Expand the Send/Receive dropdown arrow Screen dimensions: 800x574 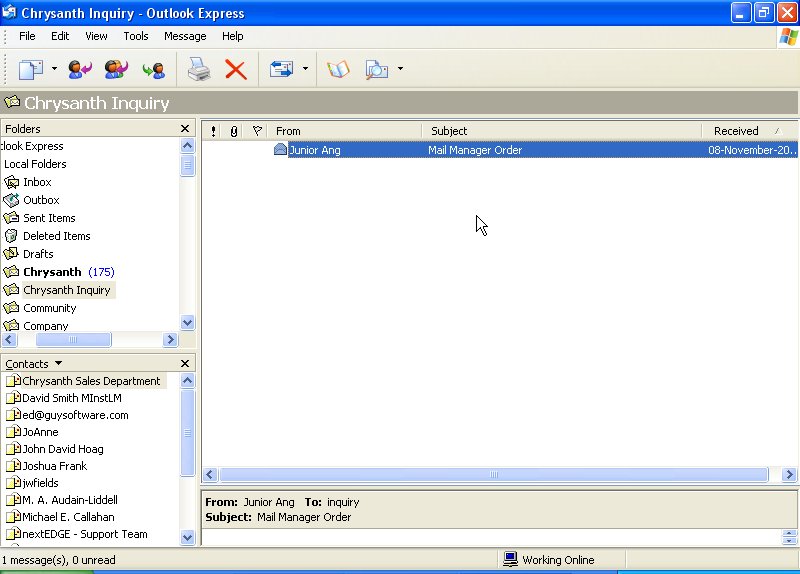pos(305,69)
